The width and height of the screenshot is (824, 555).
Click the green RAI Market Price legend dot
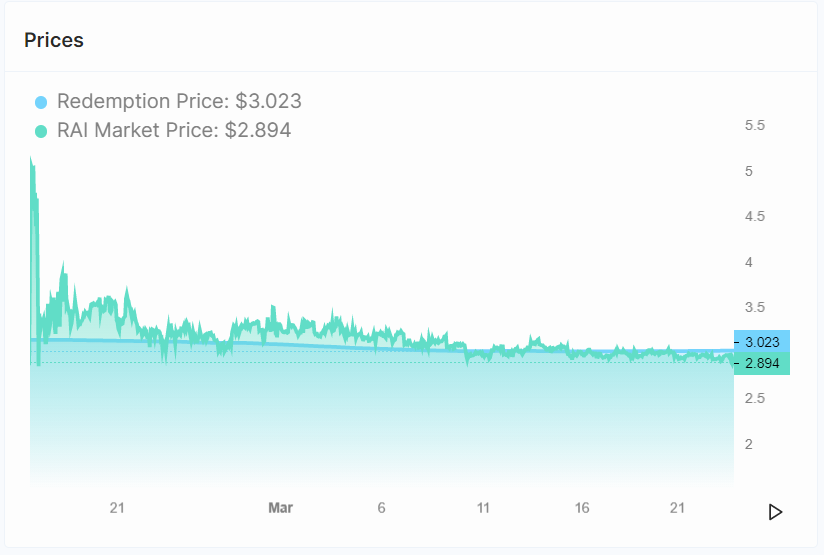(x=41, y=131)
